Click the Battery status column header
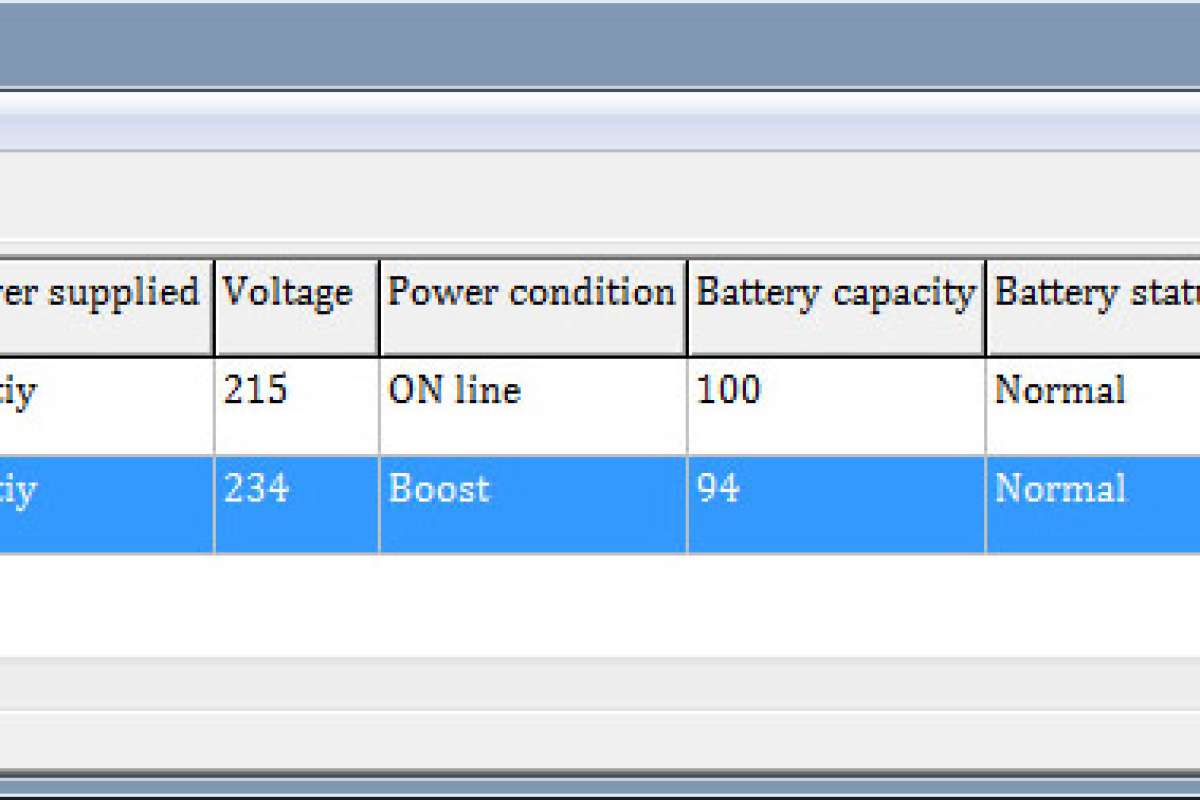The image size is (1200, 800). pyautogui.click(x=1094, y=306)
